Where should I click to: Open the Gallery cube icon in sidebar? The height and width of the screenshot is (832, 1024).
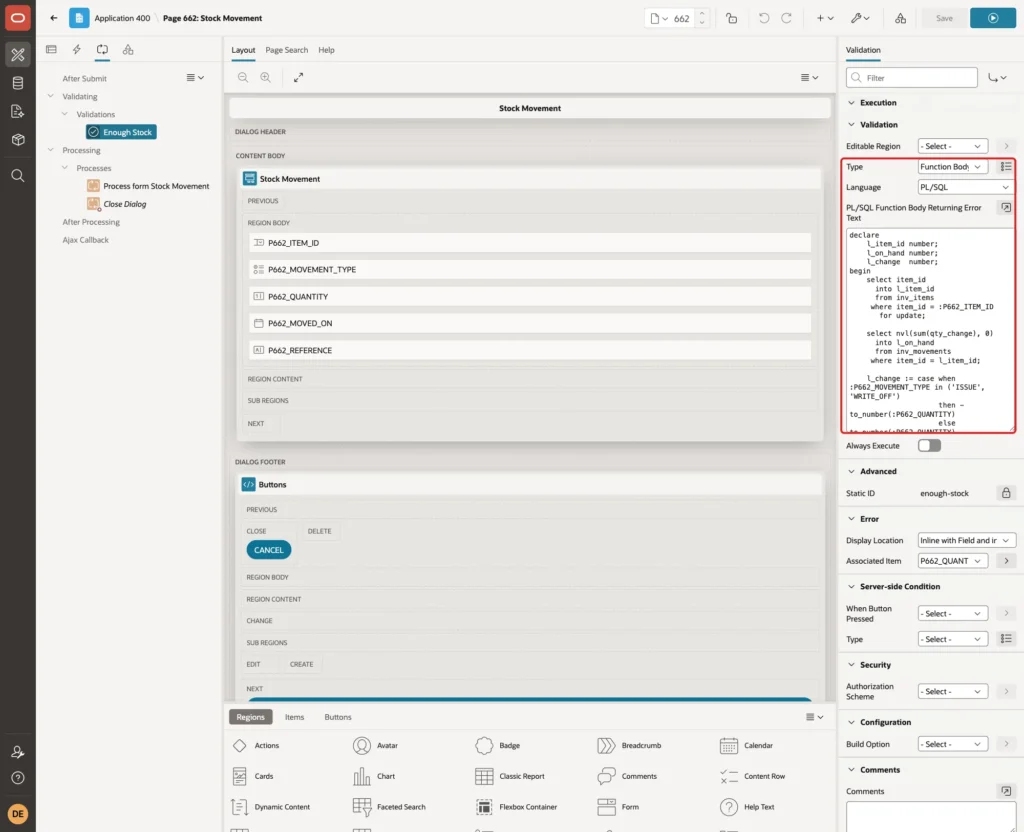tap(18, 140)
